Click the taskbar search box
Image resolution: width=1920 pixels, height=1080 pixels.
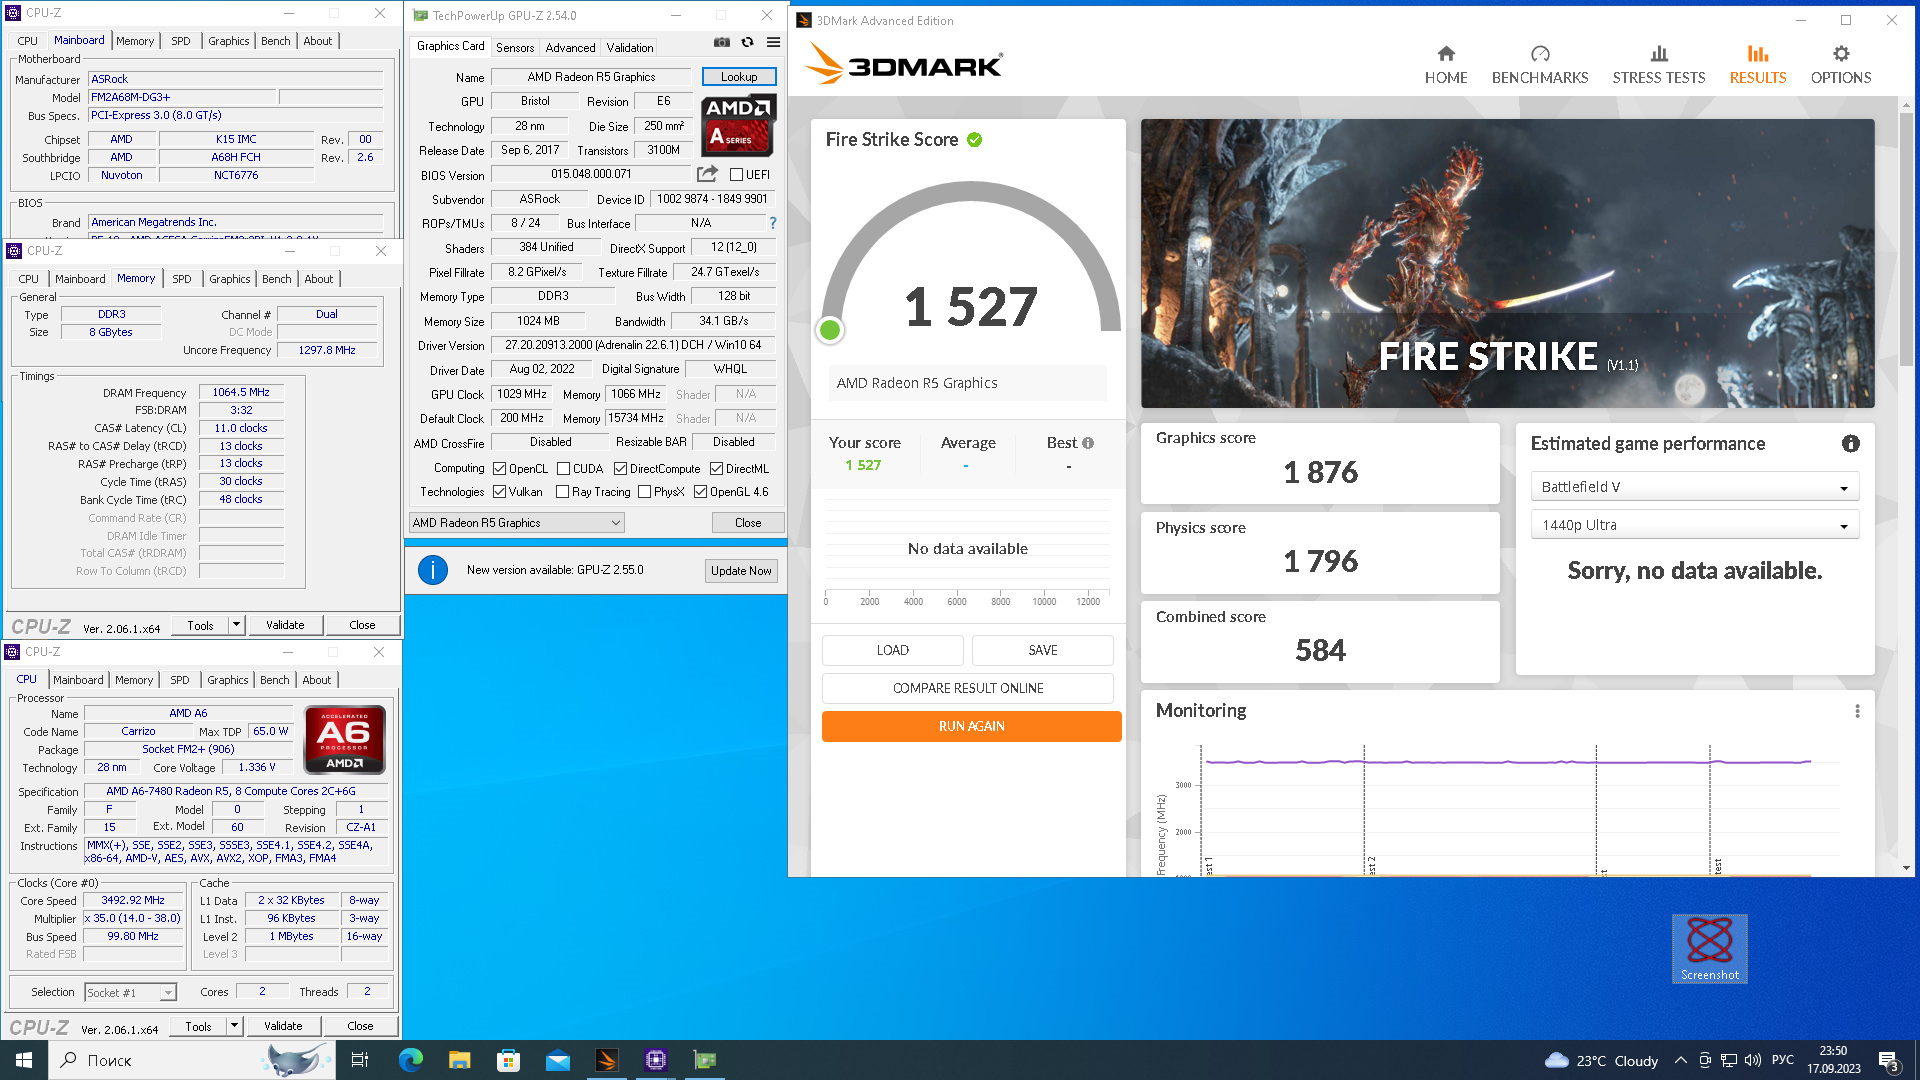[x=190, y=1060]
